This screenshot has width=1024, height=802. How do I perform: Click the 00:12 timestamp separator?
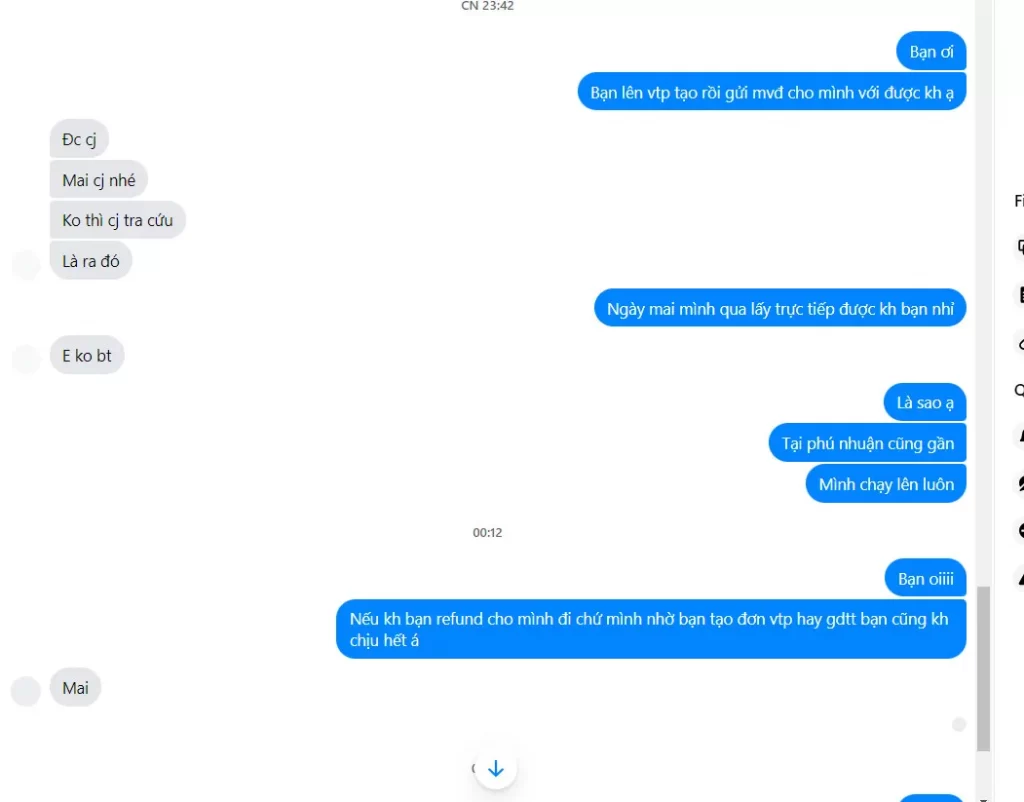point(487,532)
